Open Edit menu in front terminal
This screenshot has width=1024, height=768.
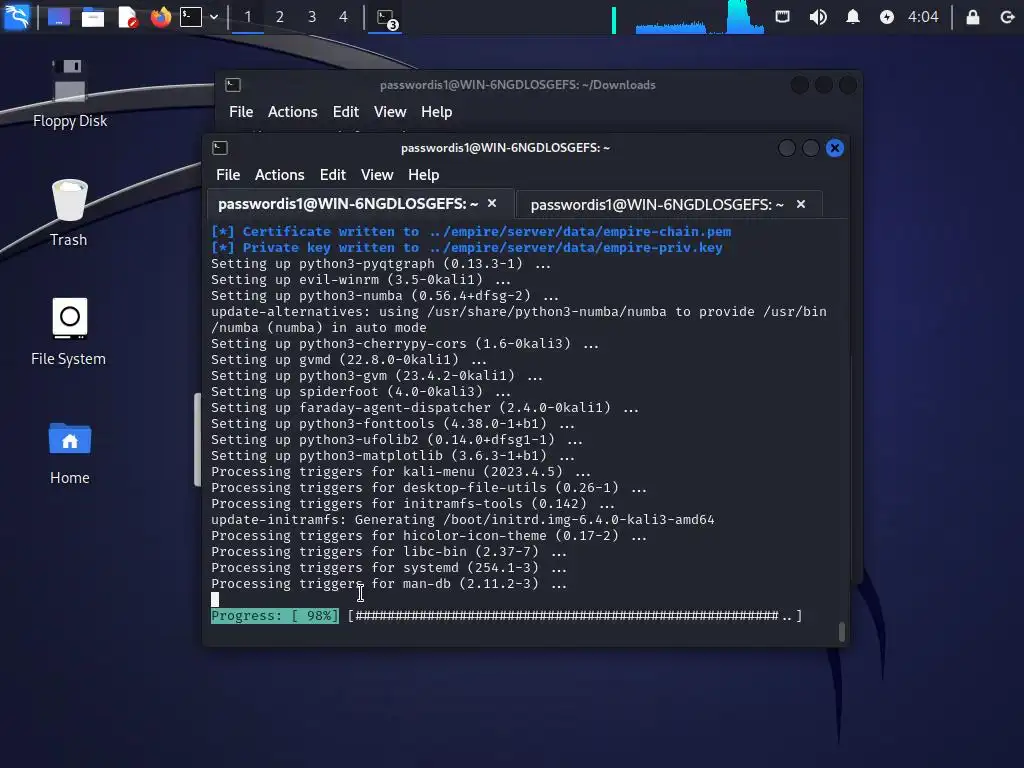tap(332, 175)
